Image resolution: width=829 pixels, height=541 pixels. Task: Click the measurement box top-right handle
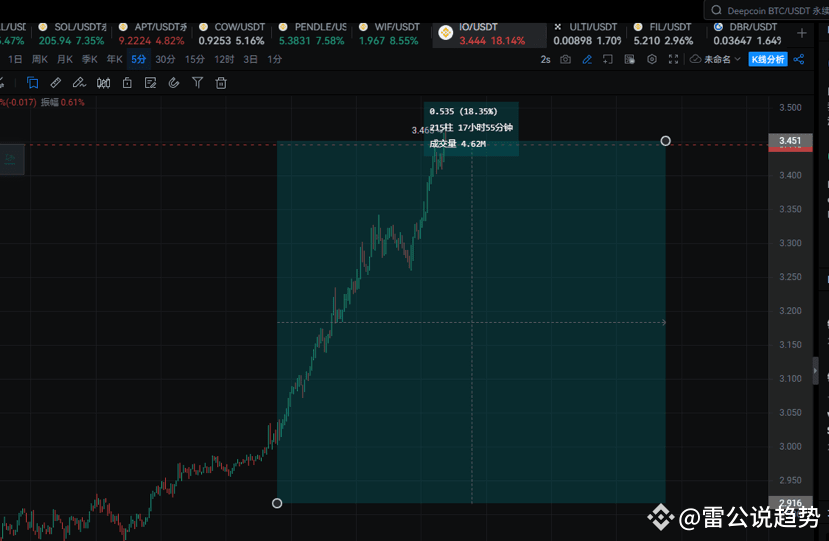(x=666, y=141)
